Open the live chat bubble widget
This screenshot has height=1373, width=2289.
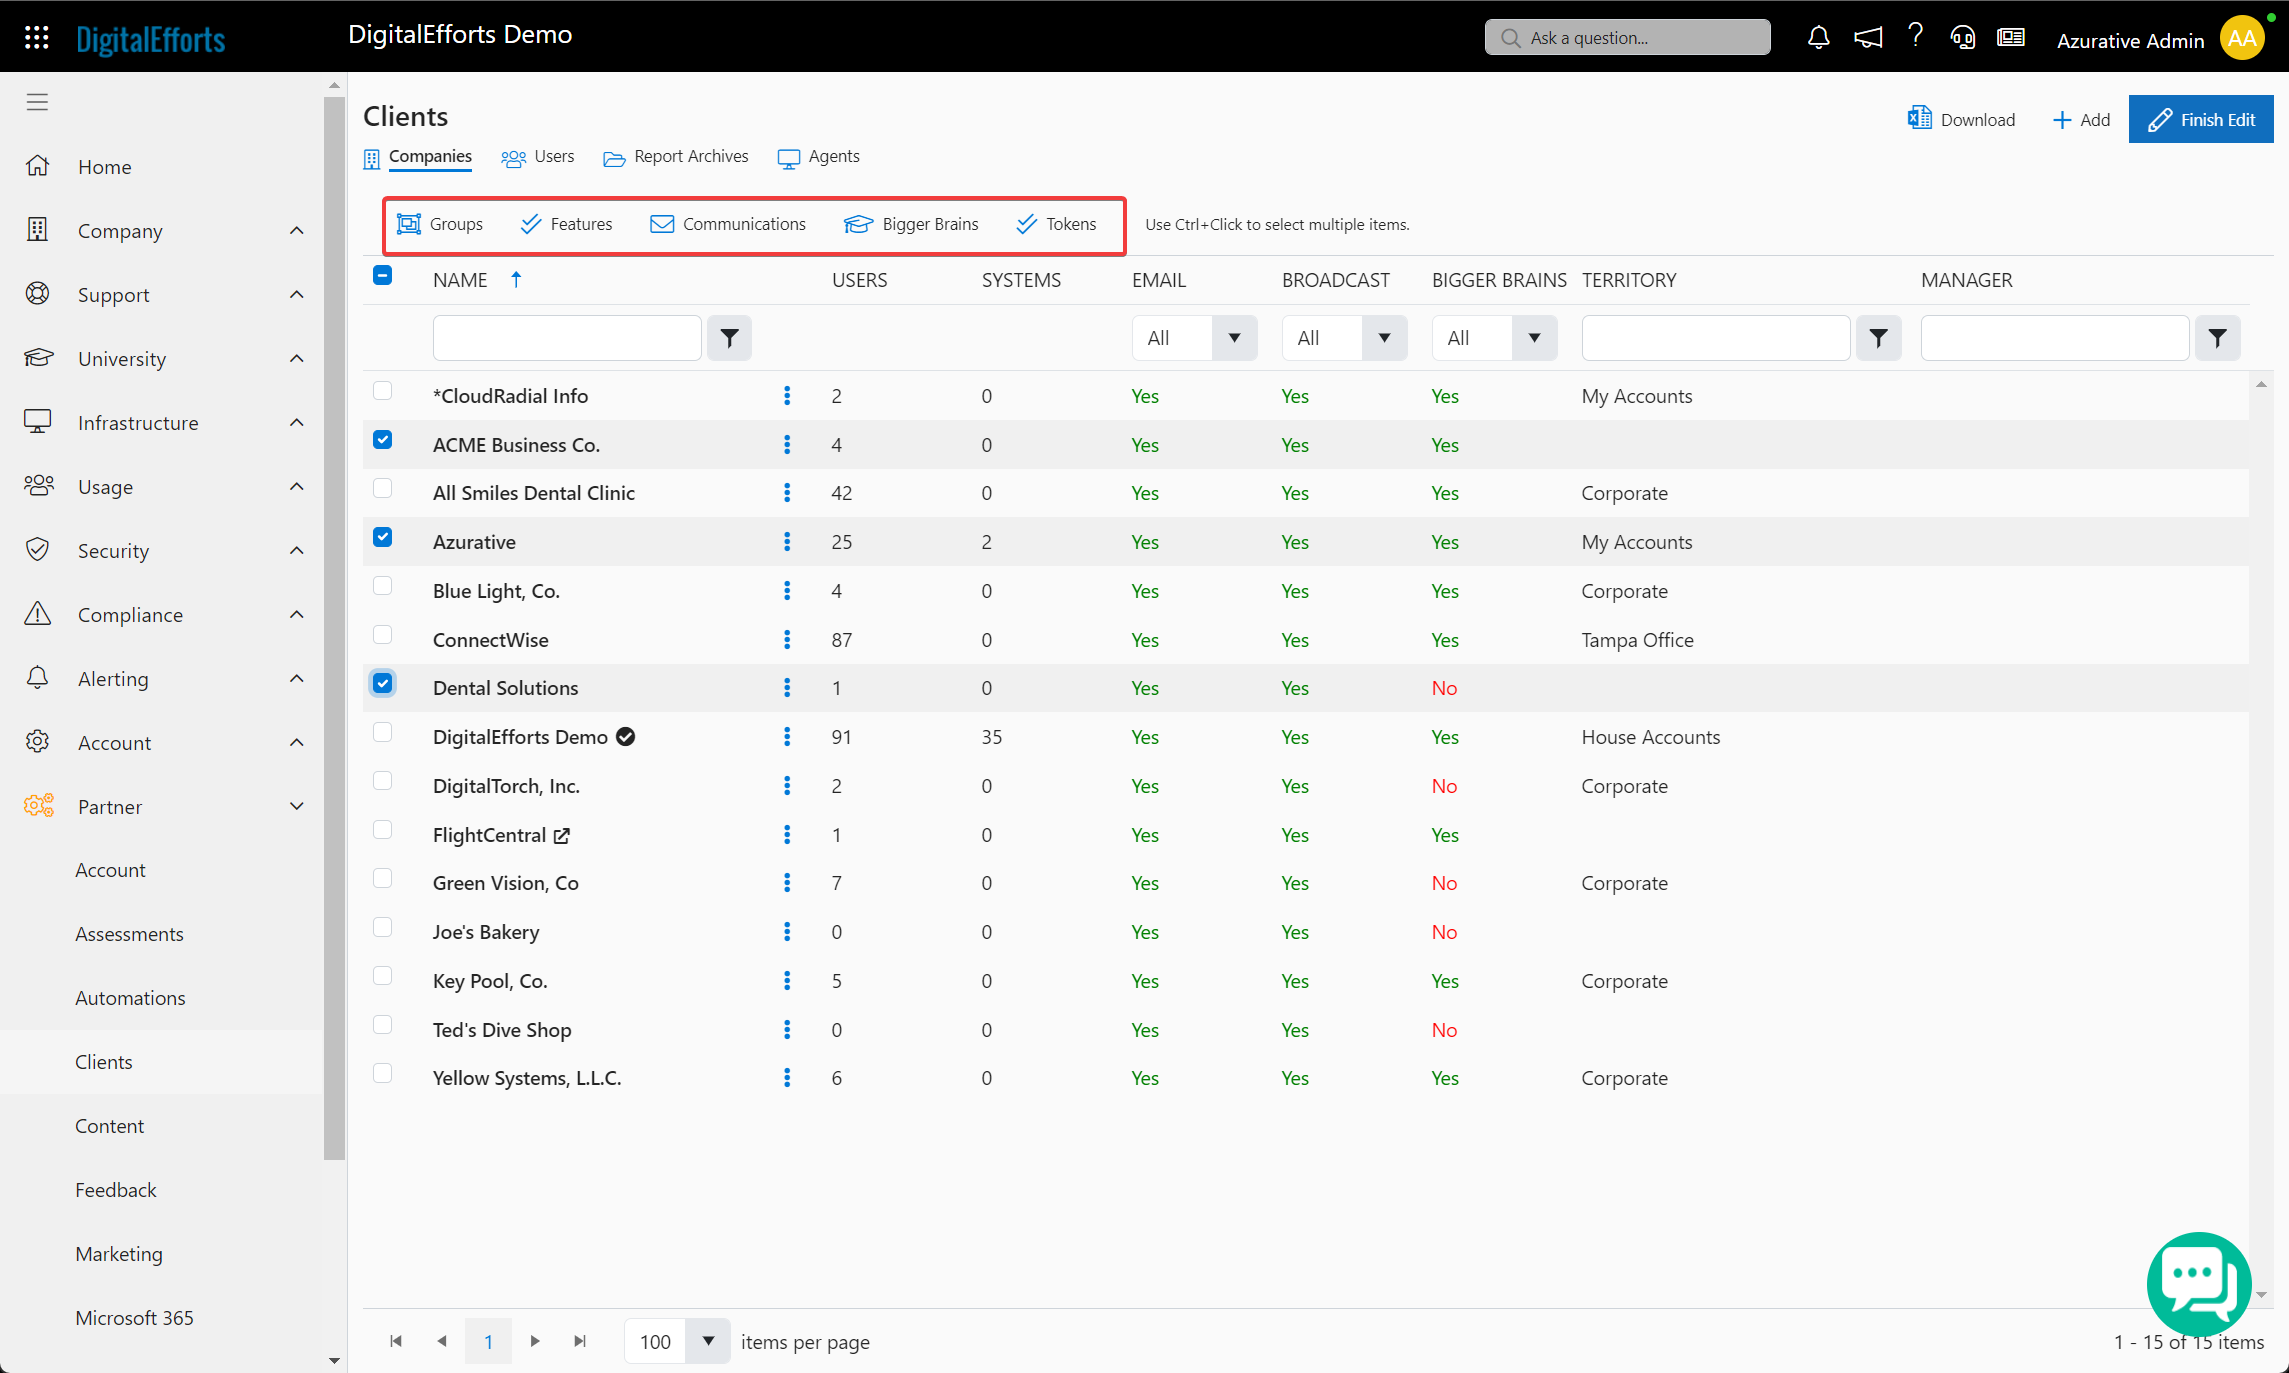(2199, 1284)
